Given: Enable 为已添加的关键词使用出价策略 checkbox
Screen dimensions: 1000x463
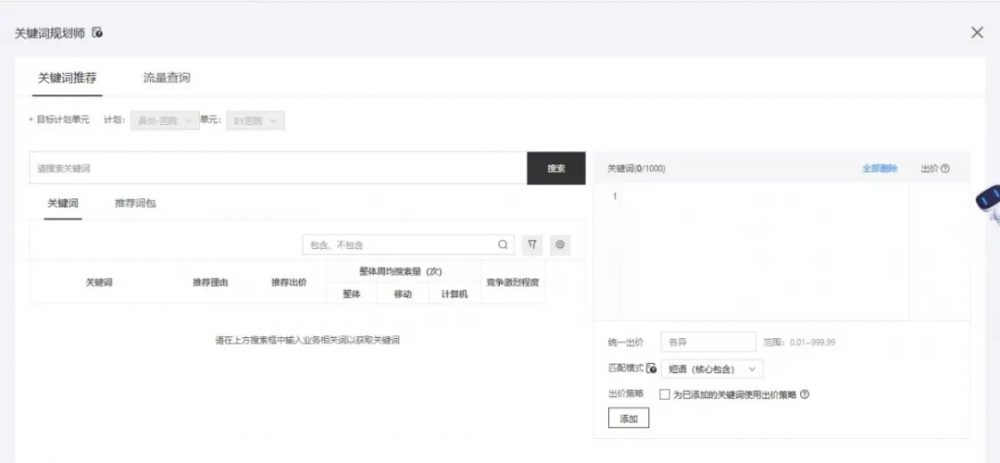Looking at the screenshot, I should pyautogui.click(x=665, y=394).
